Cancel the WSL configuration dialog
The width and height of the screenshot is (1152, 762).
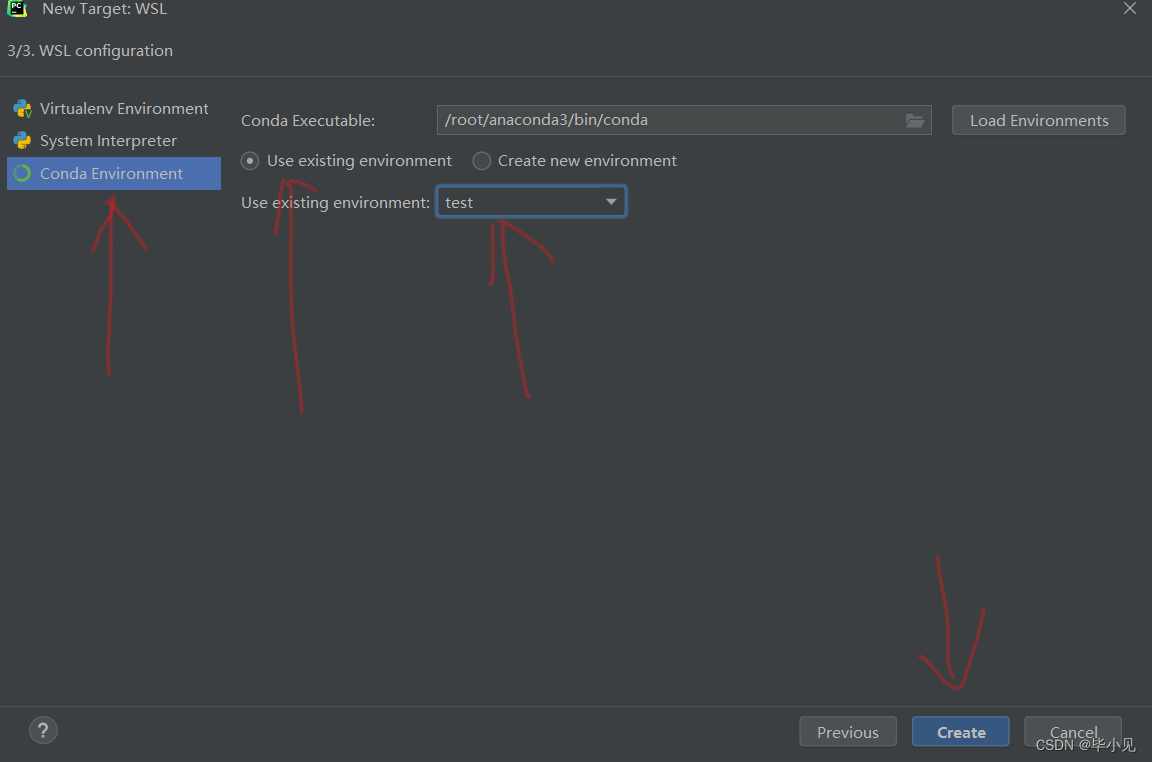click(1073, 732)
